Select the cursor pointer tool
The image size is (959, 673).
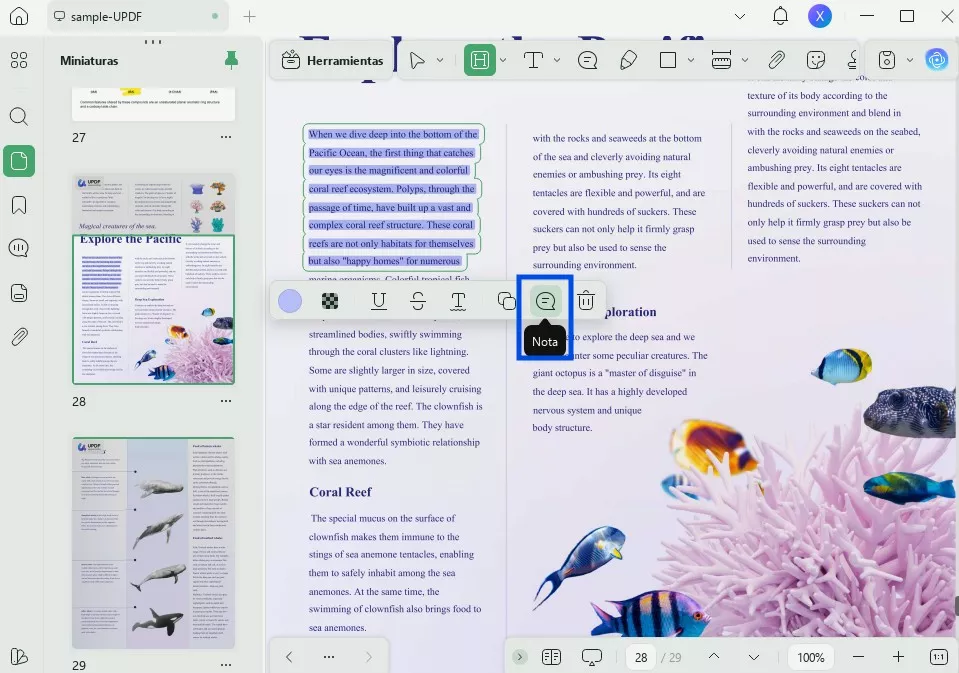pos(417,60)
